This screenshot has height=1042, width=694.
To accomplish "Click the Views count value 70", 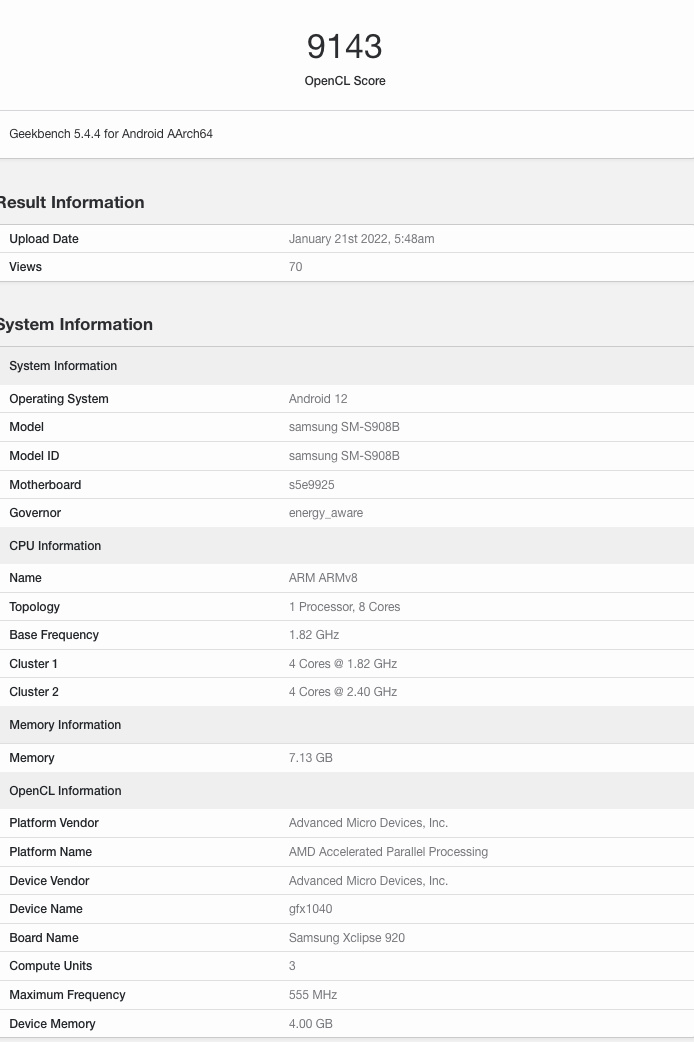I will click(295, 267).
